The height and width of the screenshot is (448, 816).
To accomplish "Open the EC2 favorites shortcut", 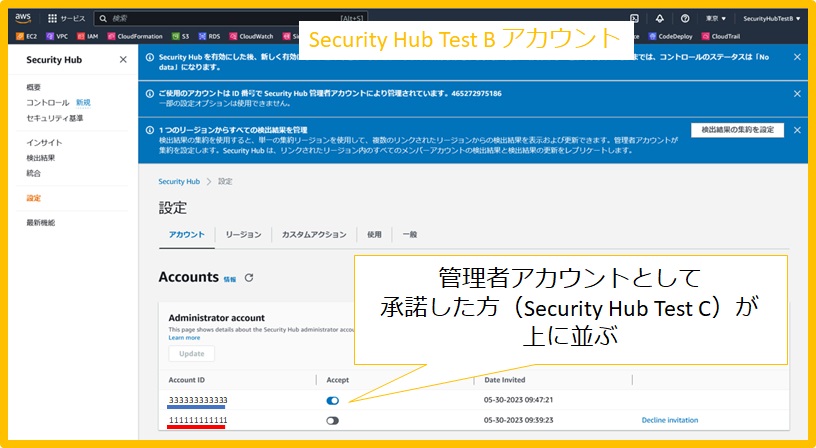I will click(x=27, y=36).
